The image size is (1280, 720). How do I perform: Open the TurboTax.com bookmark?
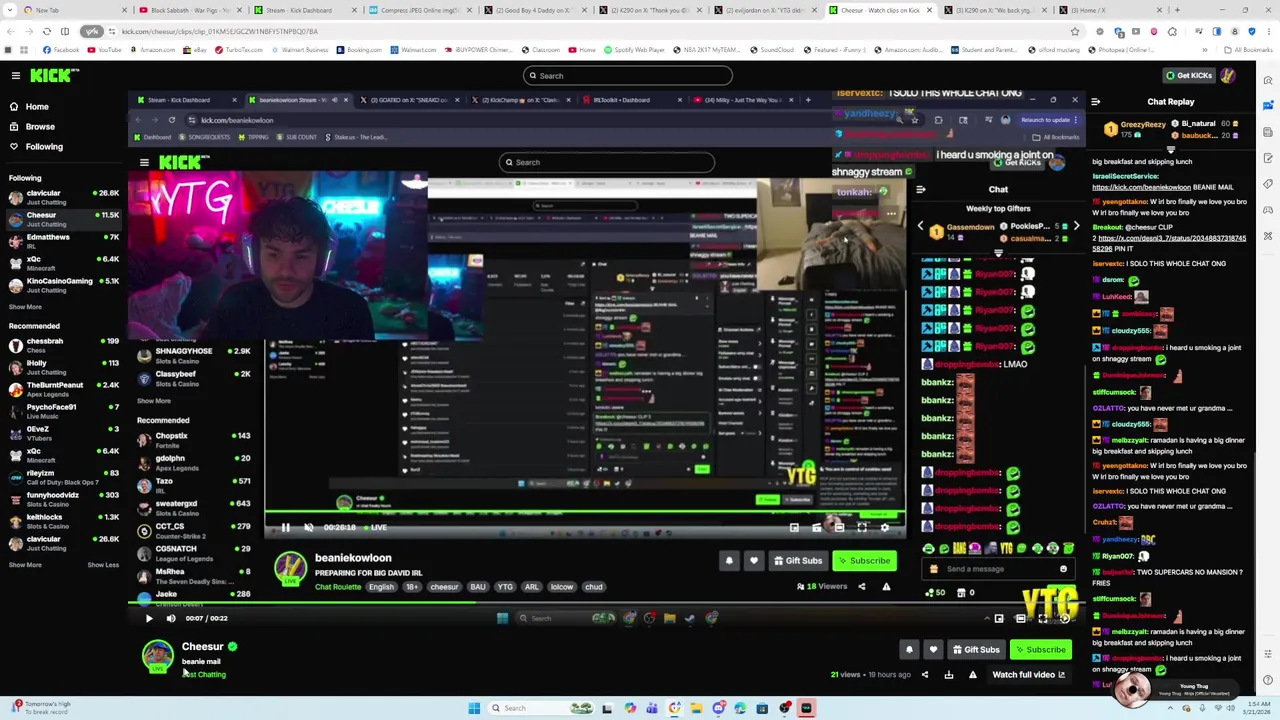pos(239,50)
